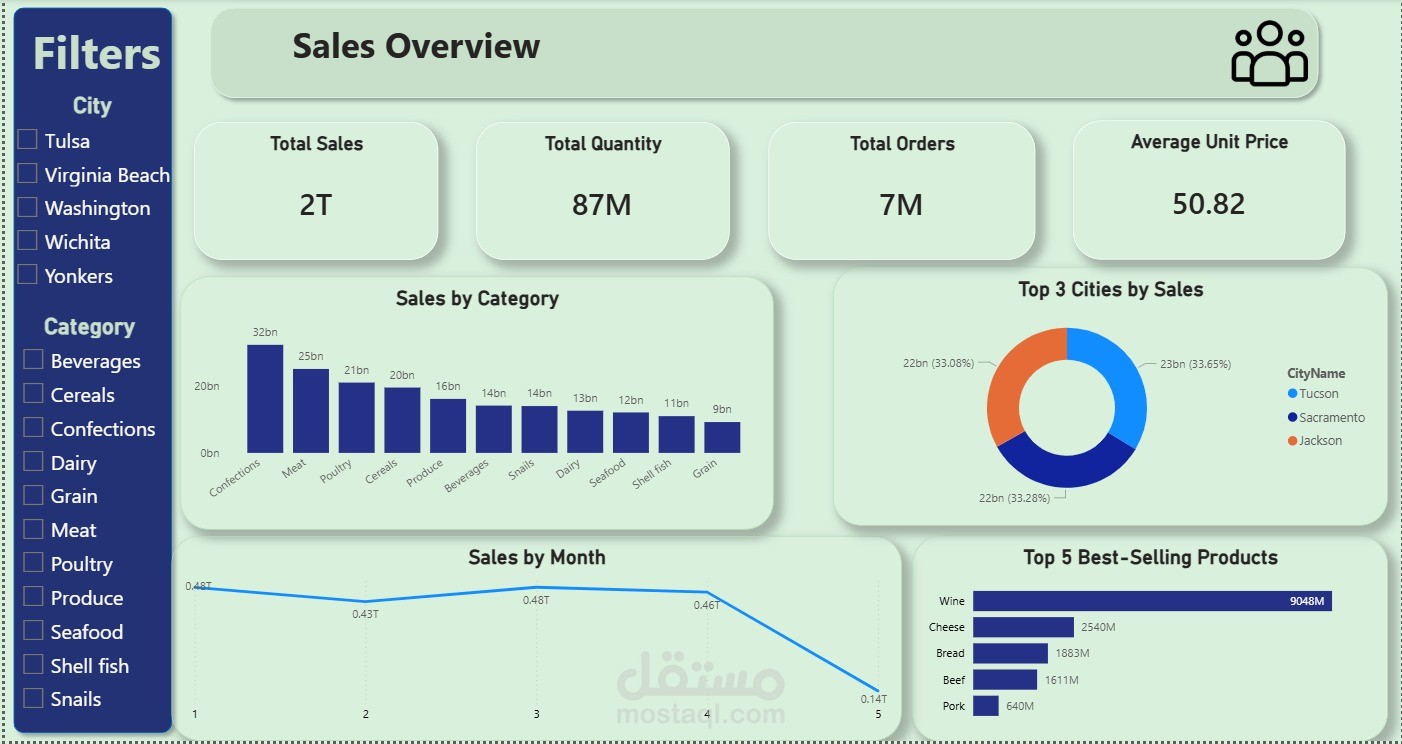The height and width of the screenshot is (744, 1402).
Task: Enable the Virginia Beach filter checkbox
Action: pyautogui.click(x=27, y=173)
